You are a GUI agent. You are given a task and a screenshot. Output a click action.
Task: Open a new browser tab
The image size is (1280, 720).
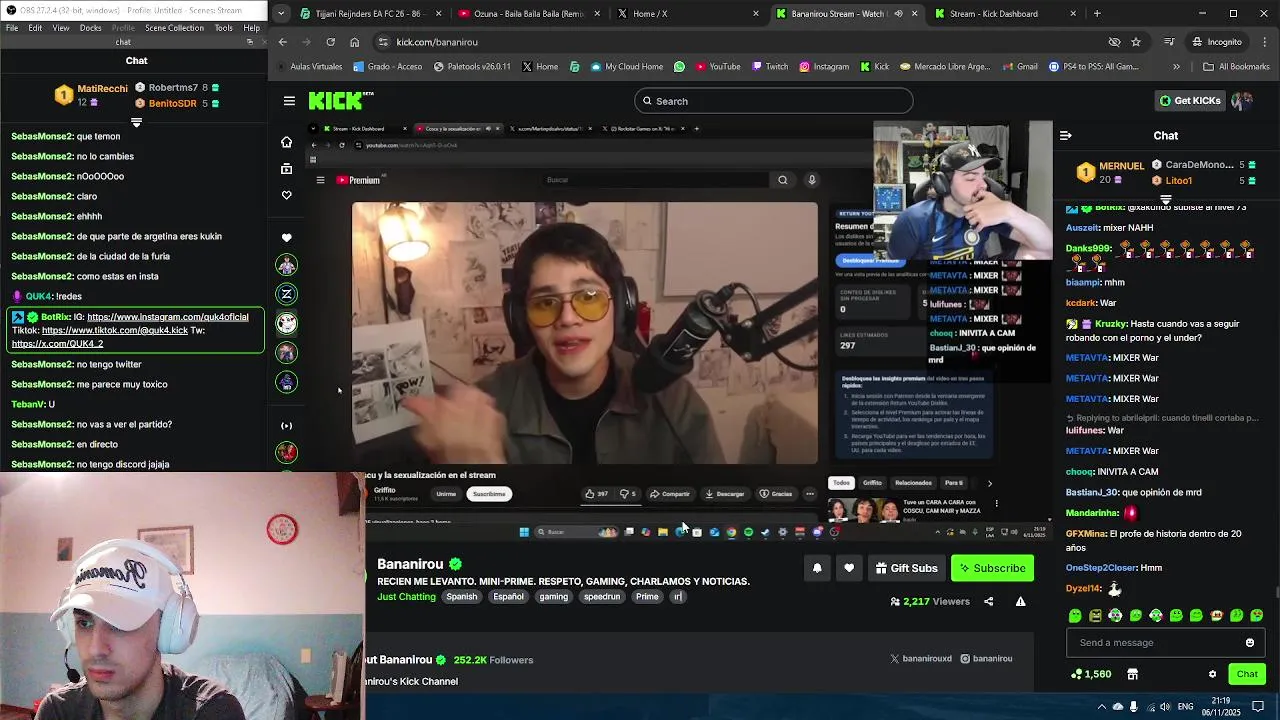point(1097,14)
